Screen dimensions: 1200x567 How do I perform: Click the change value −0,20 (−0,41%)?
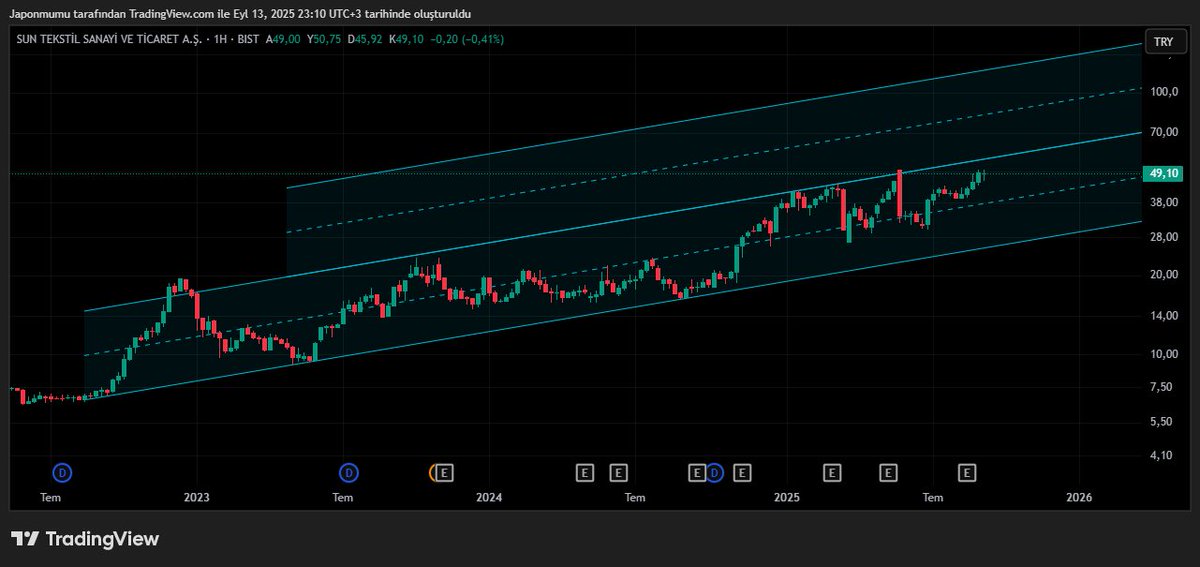[467, 39]
